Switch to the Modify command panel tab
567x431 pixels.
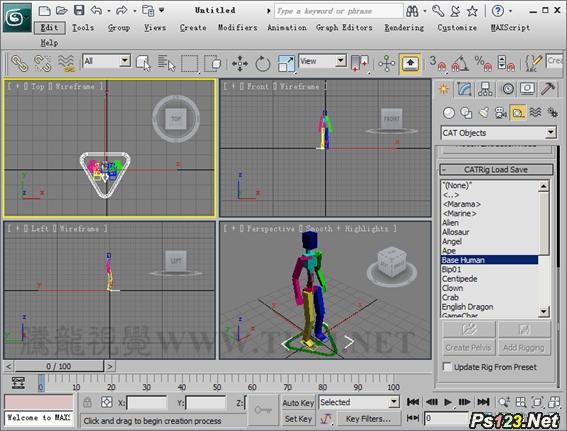pyautogui.click(x=465, y=89)
